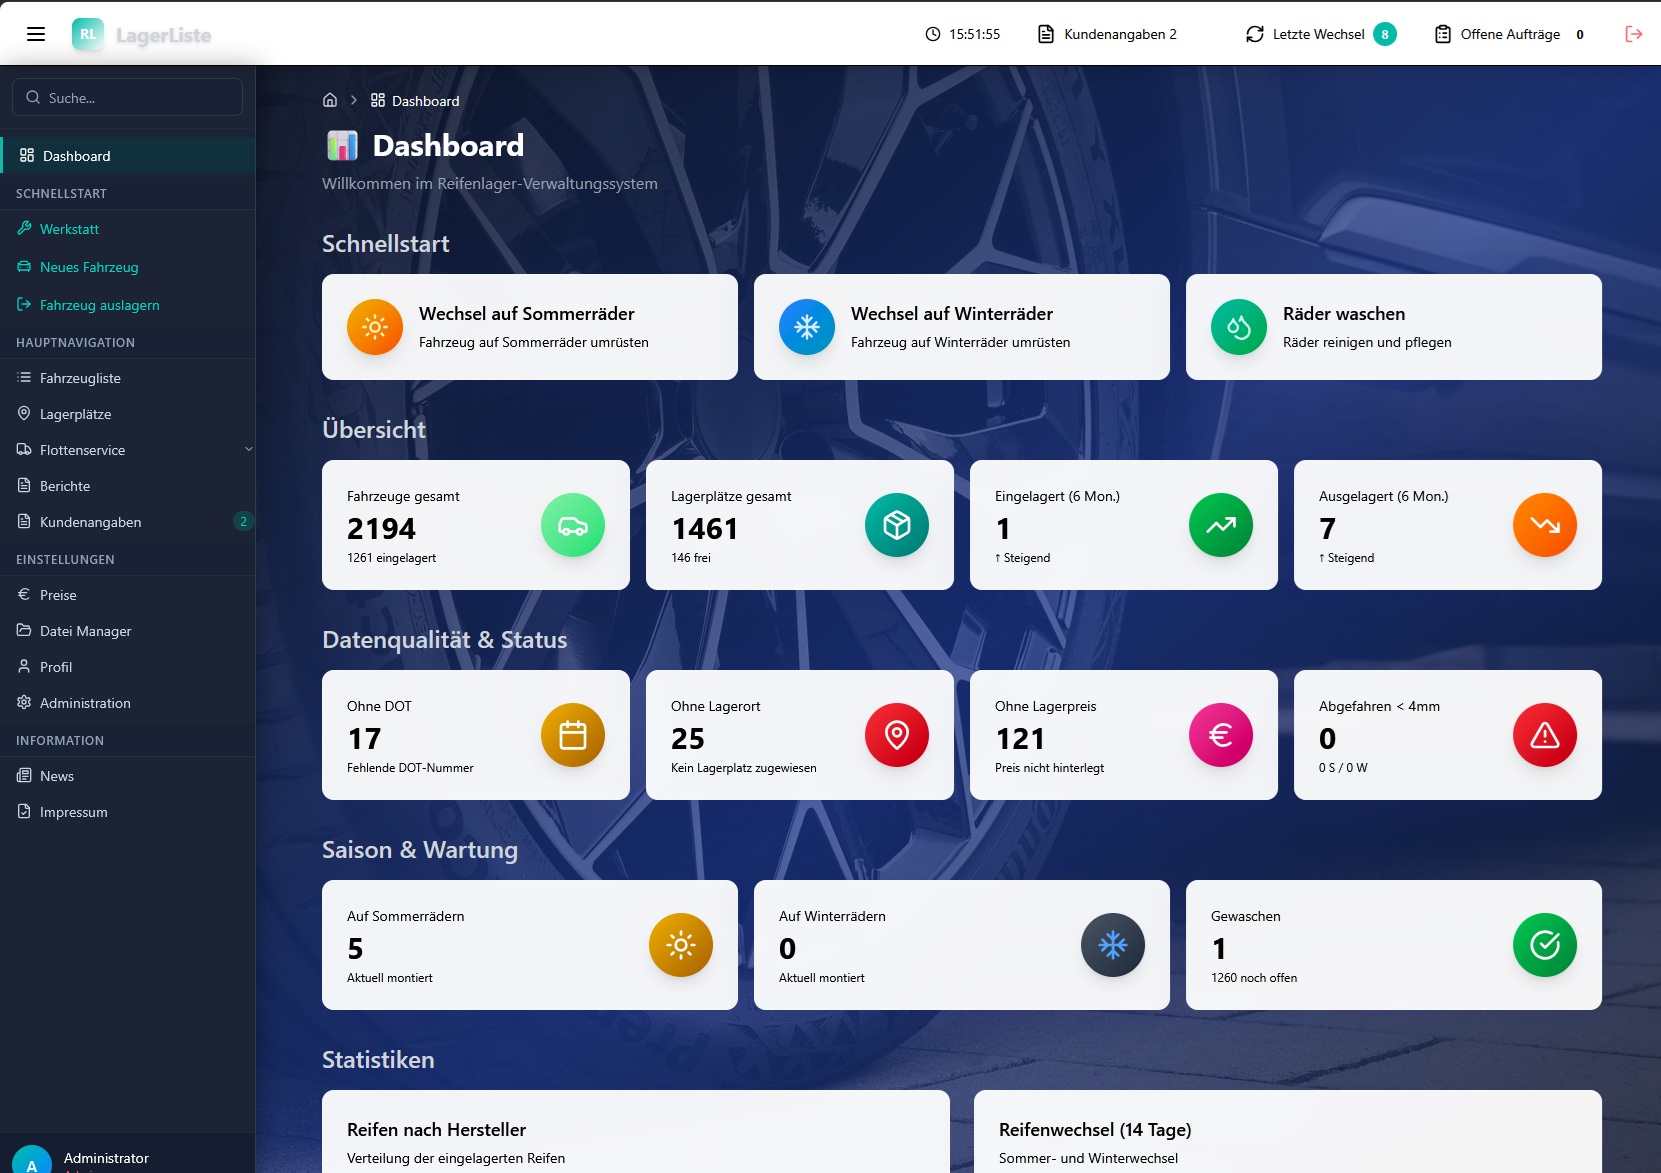Open Berichte in sidebar
The height and width of the screenshot is (1173, 1661).
pos(128,486)
